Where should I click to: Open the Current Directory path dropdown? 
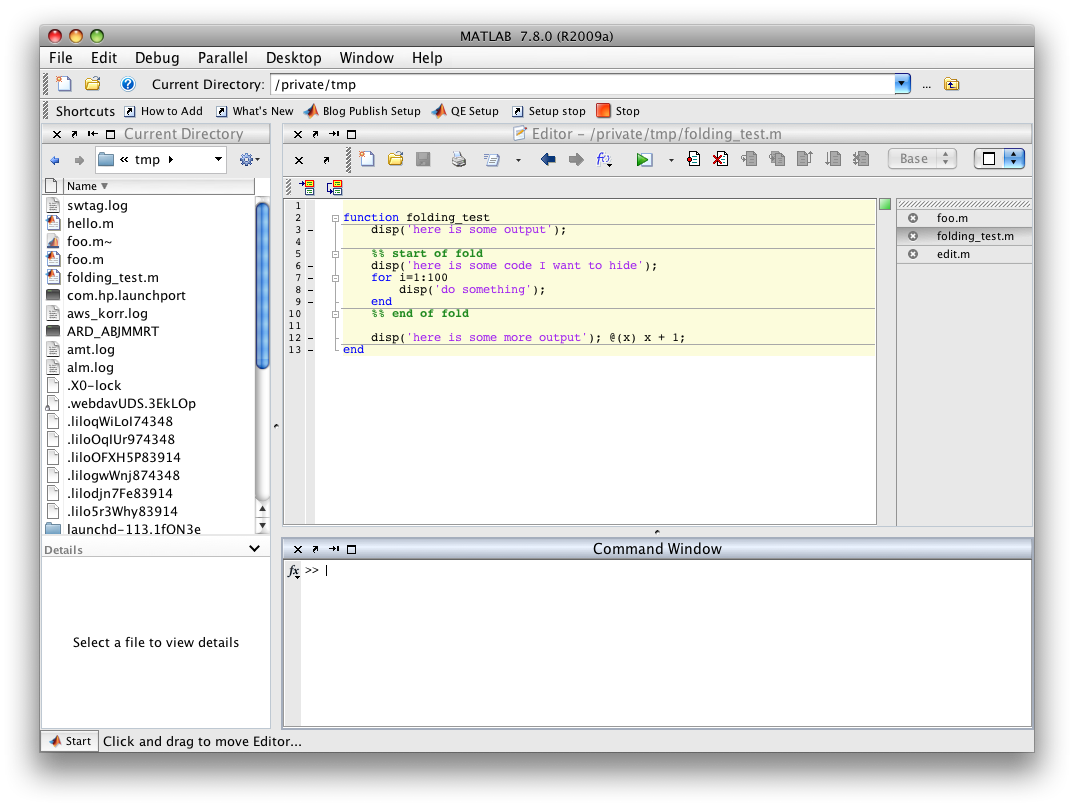click(902, 85)
